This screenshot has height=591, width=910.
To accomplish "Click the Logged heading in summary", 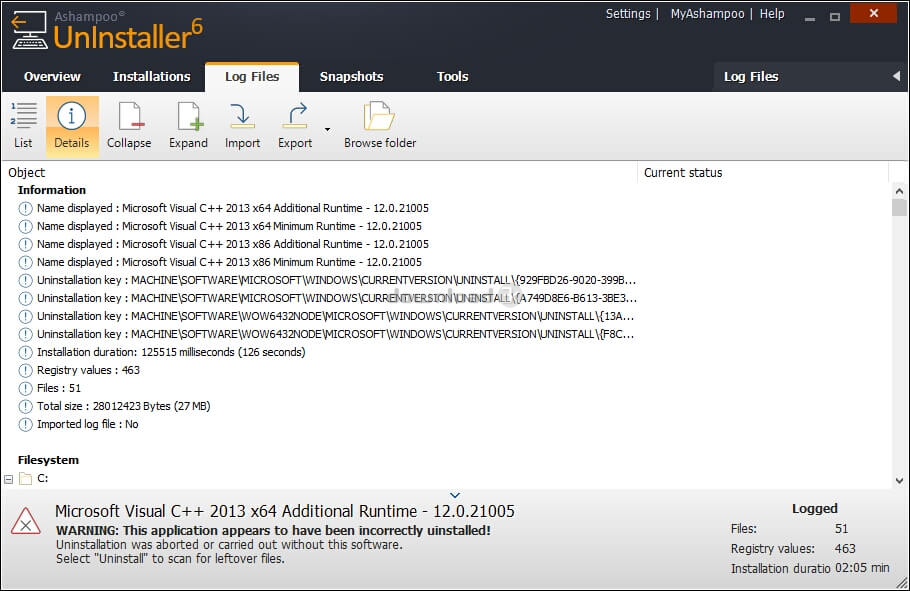I will coord(815,509).
